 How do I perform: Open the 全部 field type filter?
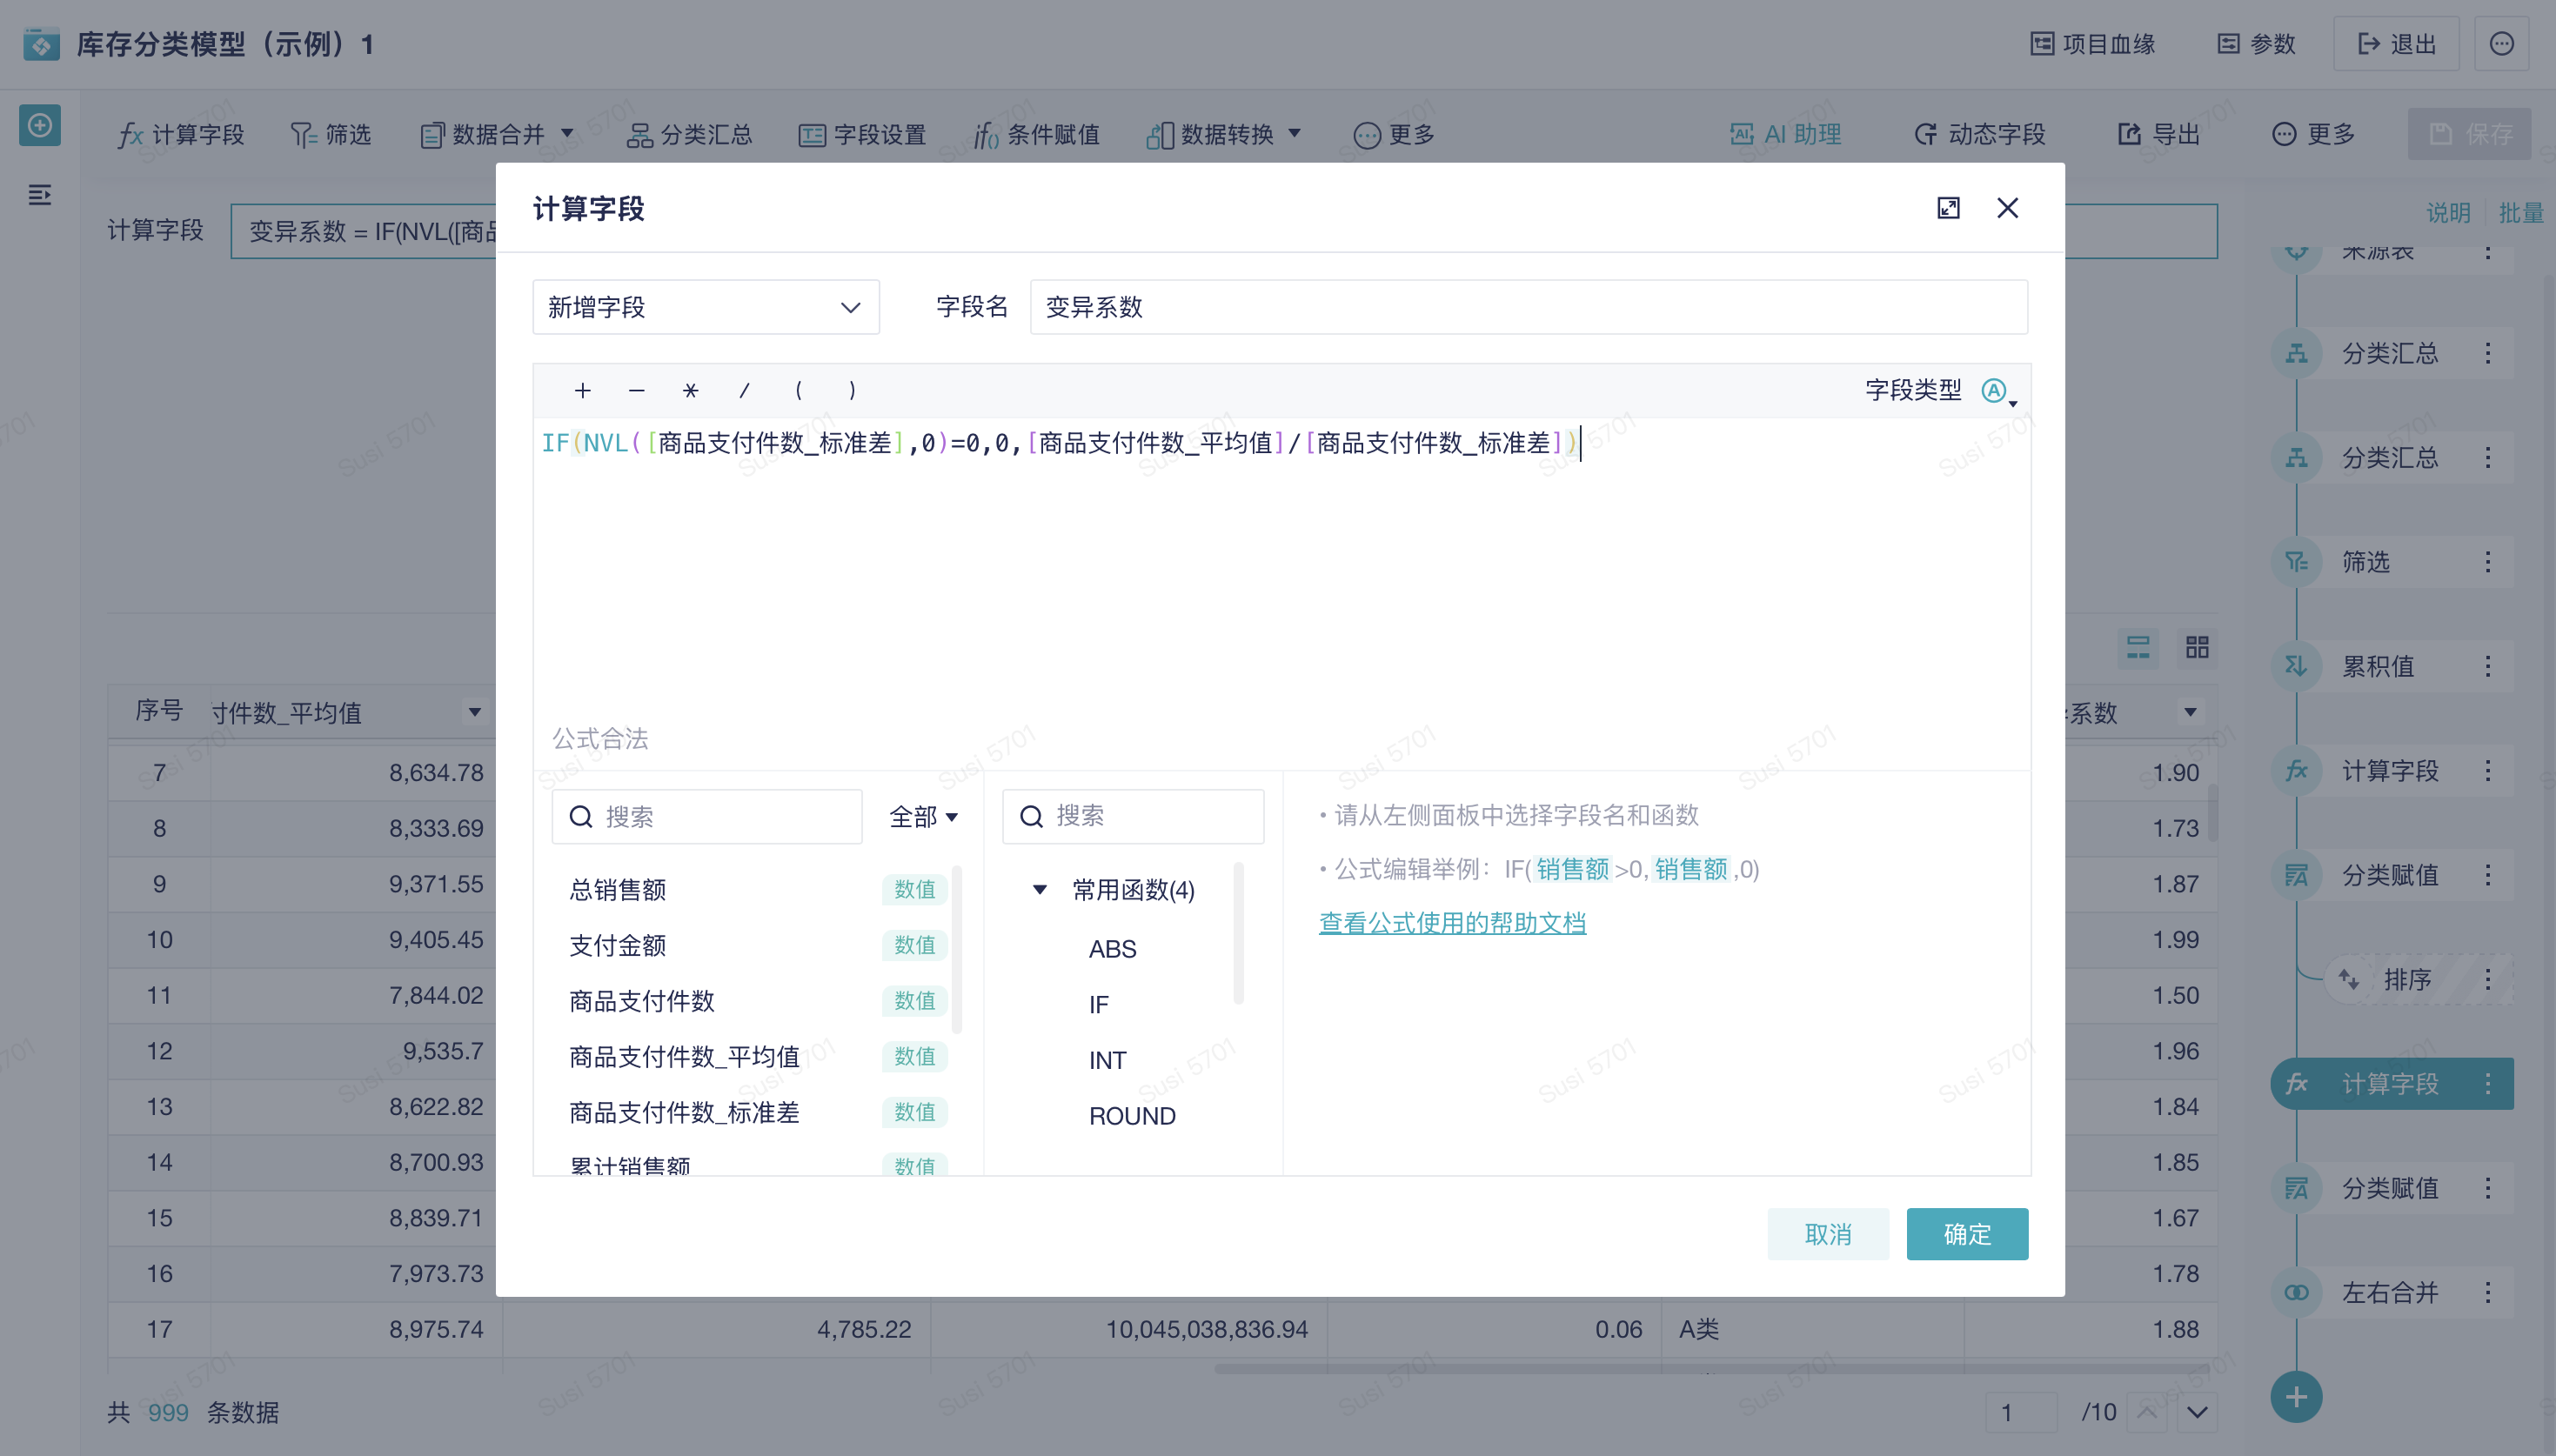click(923, 817)
